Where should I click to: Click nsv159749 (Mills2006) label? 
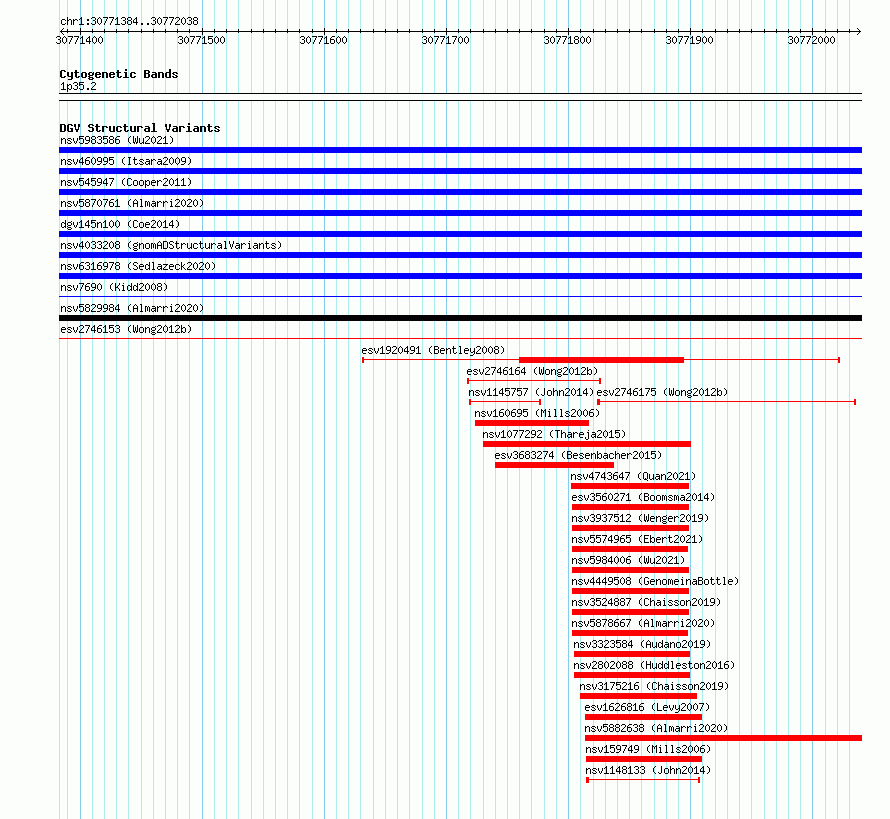(x=648, y=749)
